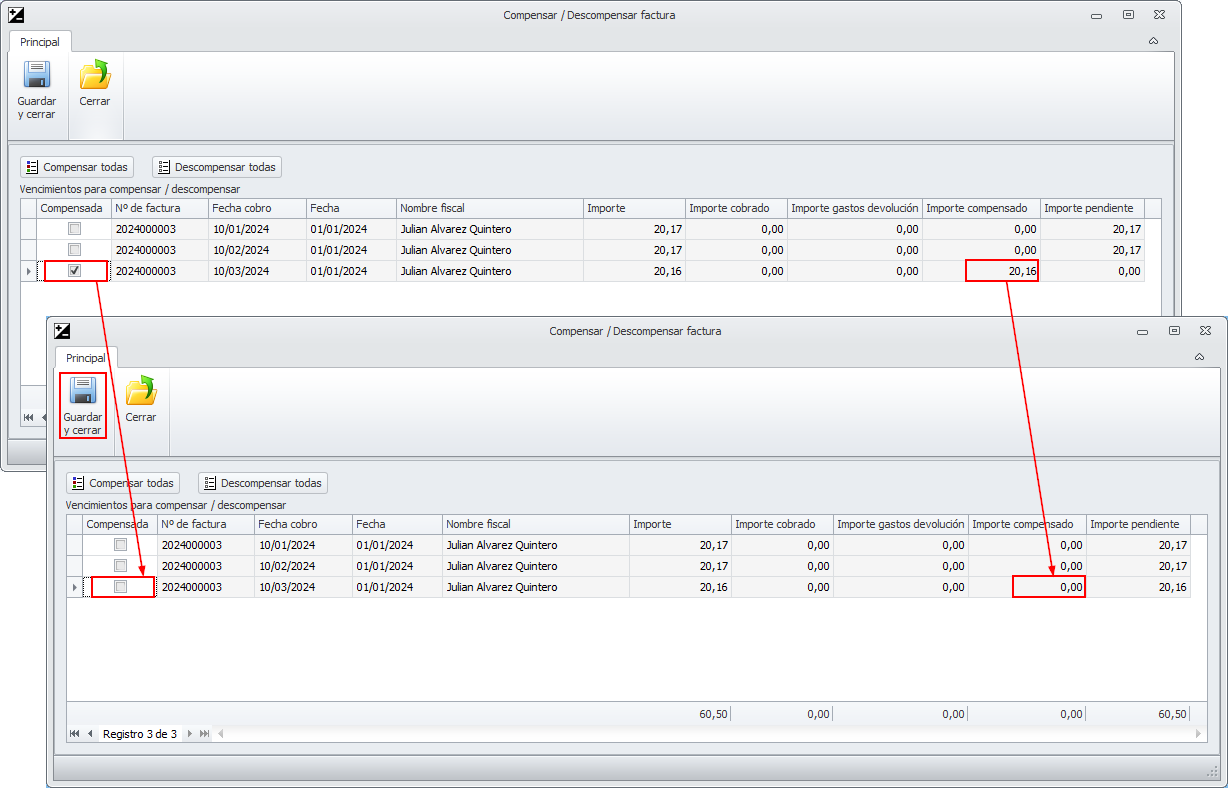Viewport: 1229px width, 790px height.
Task: Go to first record in front window navigator
Action: (x=74, y=734)
